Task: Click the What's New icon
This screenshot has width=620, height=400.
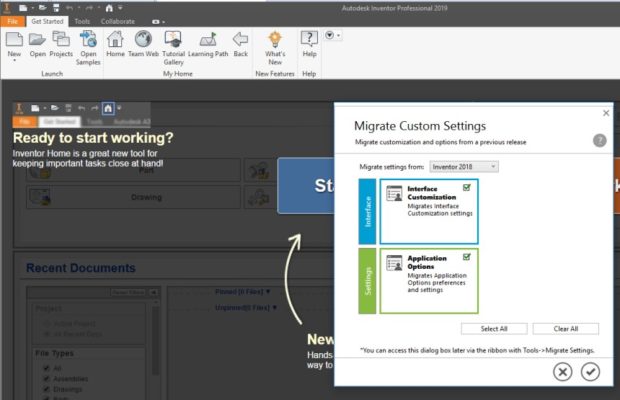Action: click(275, 40)
